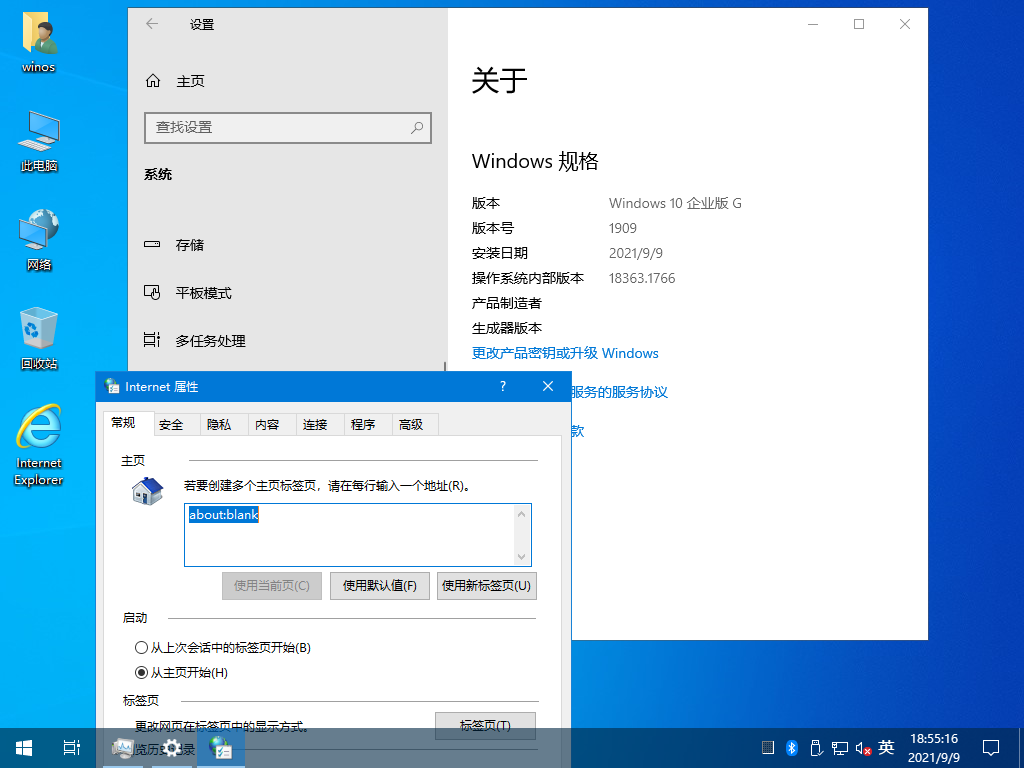The image size is (1024, 768).
Task: Select the 网络 desktop icon
Action: (39, 240)
